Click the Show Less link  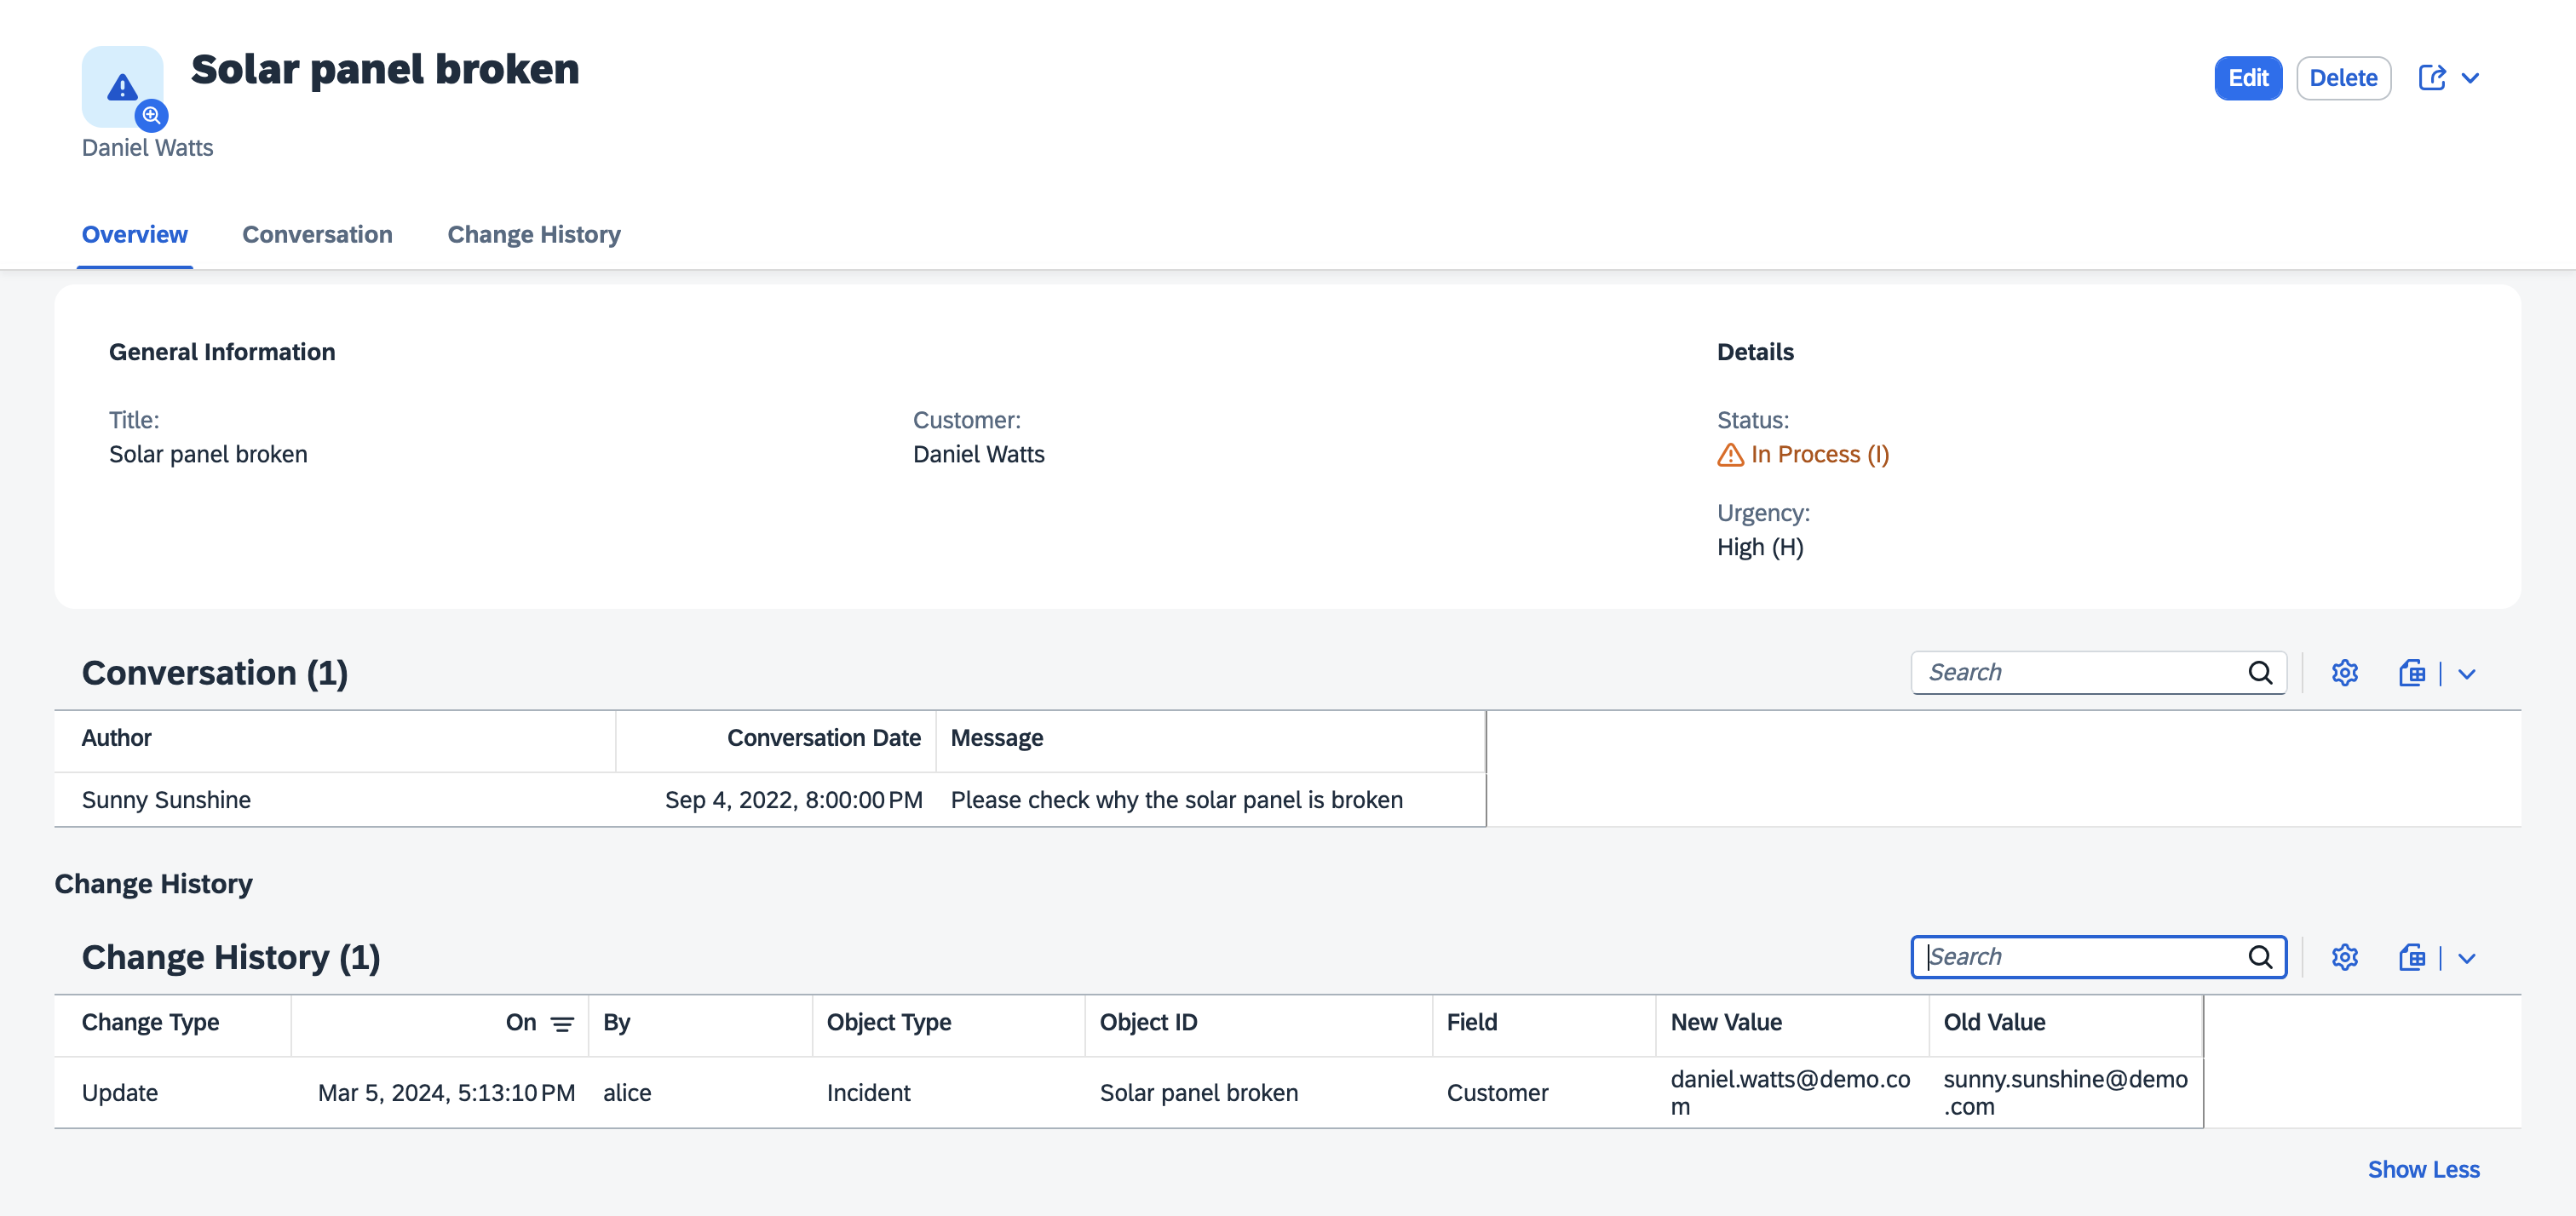(2422, 1169)
